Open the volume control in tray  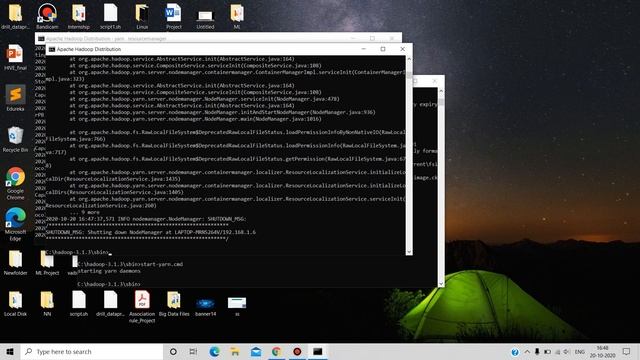click(x=567, y=352)
